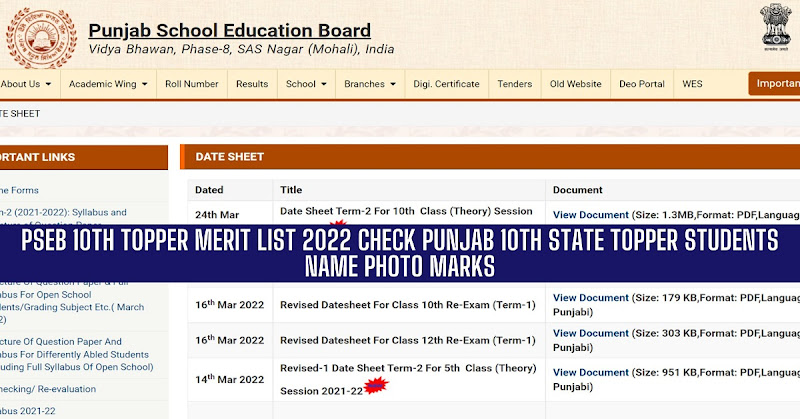This screenshot has height=419, width=800.
Task: View Document for 10th Class Term-2 datesheet
Action: coord(591,214)
